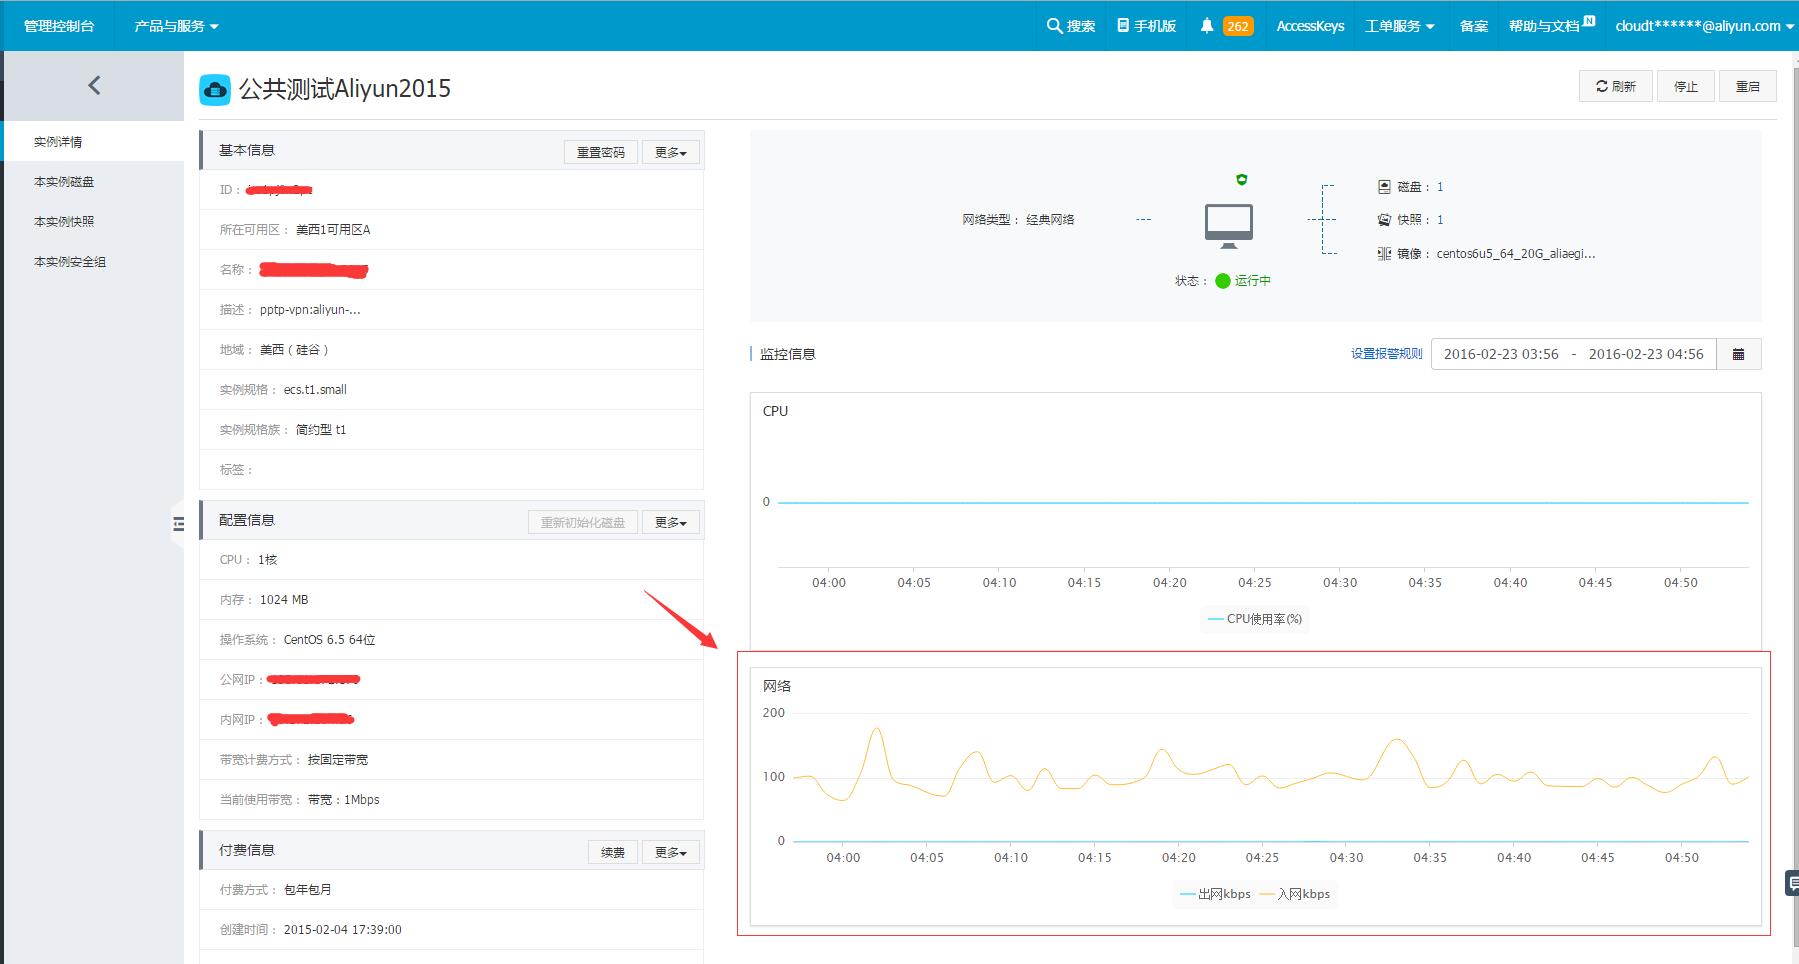
Task: Click start date 2016-02-23 03:56 field
Action: [x=1501, y=354]
